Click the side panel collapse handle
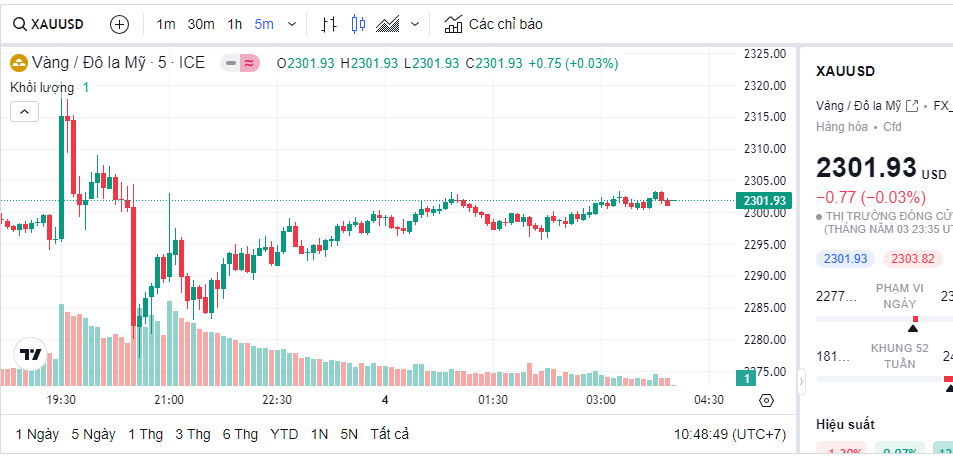 (x=801, y=381)
